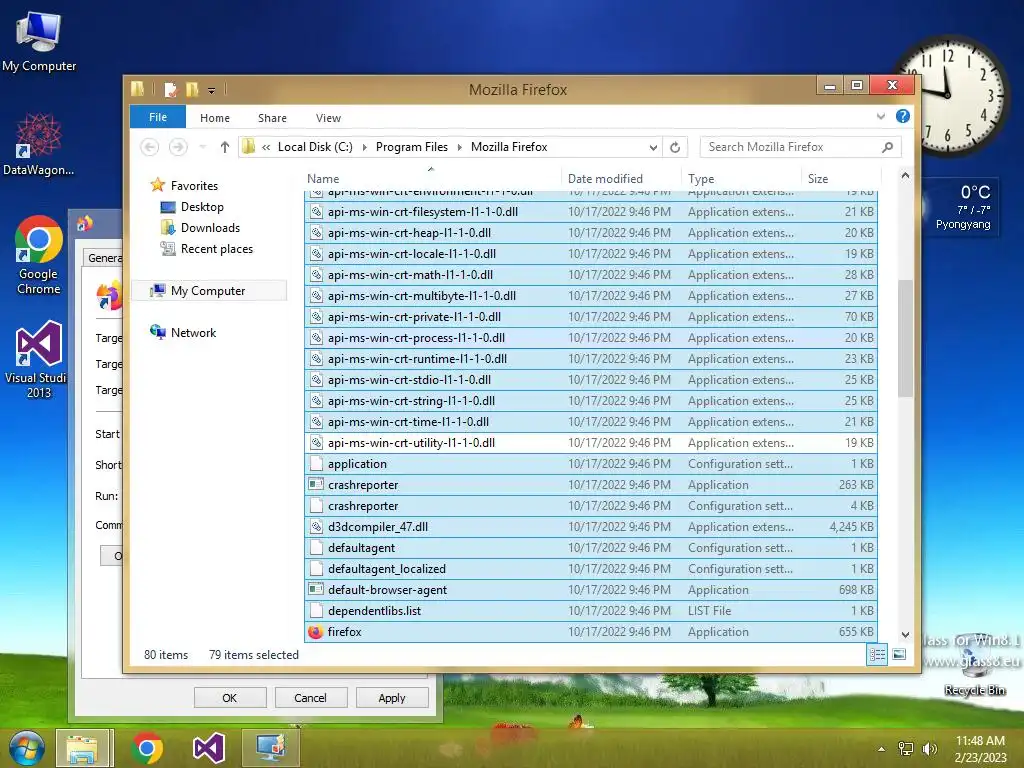Select default-browser-agent file
This screenshot has width=1024, height=768.
591,590
